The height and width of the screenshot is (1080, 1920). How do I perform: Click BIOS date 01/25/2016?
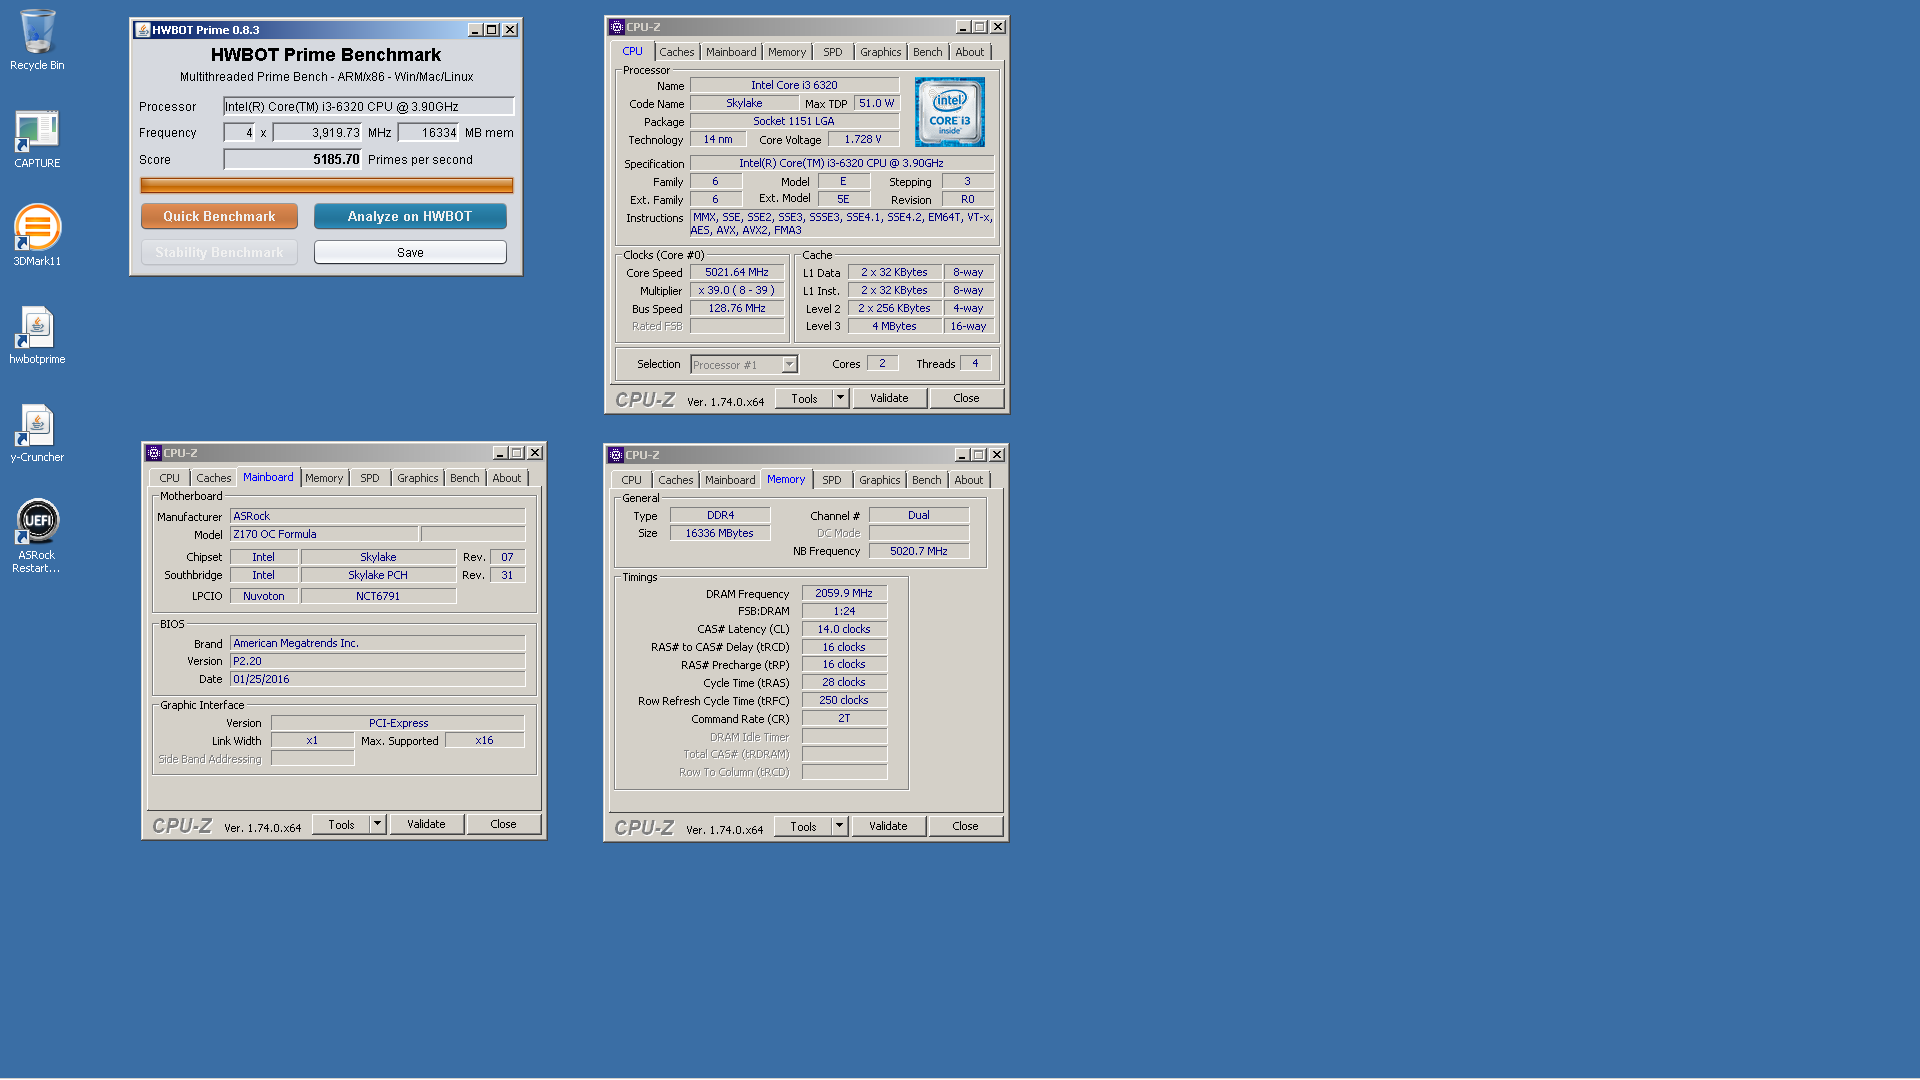(377, 679)
